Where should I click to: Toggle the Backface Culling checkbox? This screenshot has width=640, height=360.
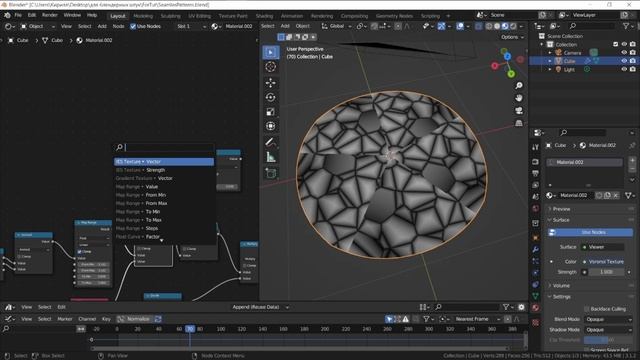click(x=587, y=309)
